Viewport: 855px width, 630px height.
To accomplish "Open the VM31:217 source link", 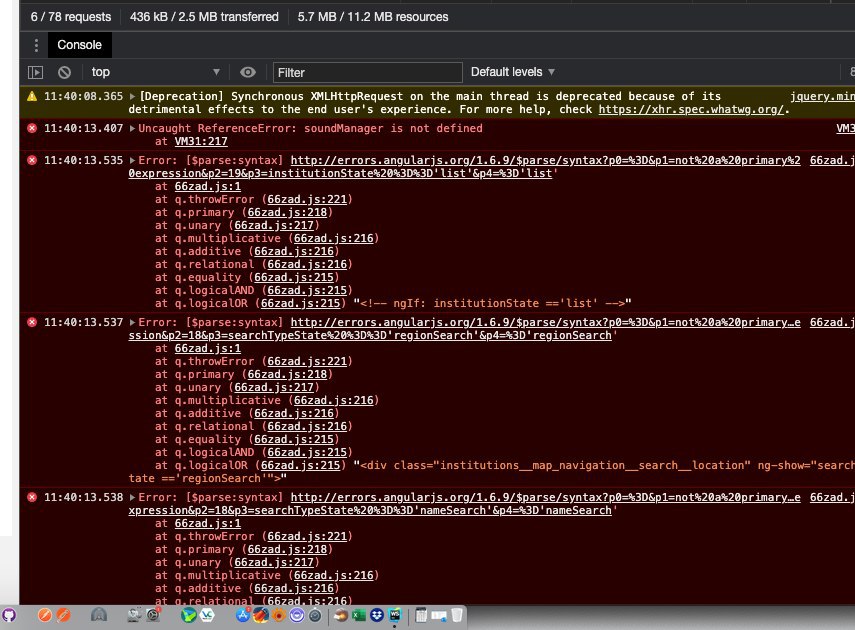I will [201, 141].
